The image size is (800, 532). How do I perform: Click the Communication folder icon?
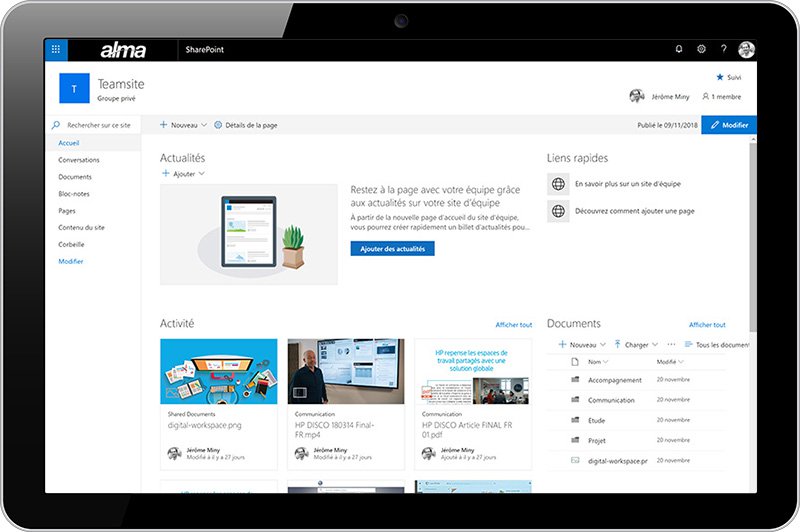click(x=575, y=399)
